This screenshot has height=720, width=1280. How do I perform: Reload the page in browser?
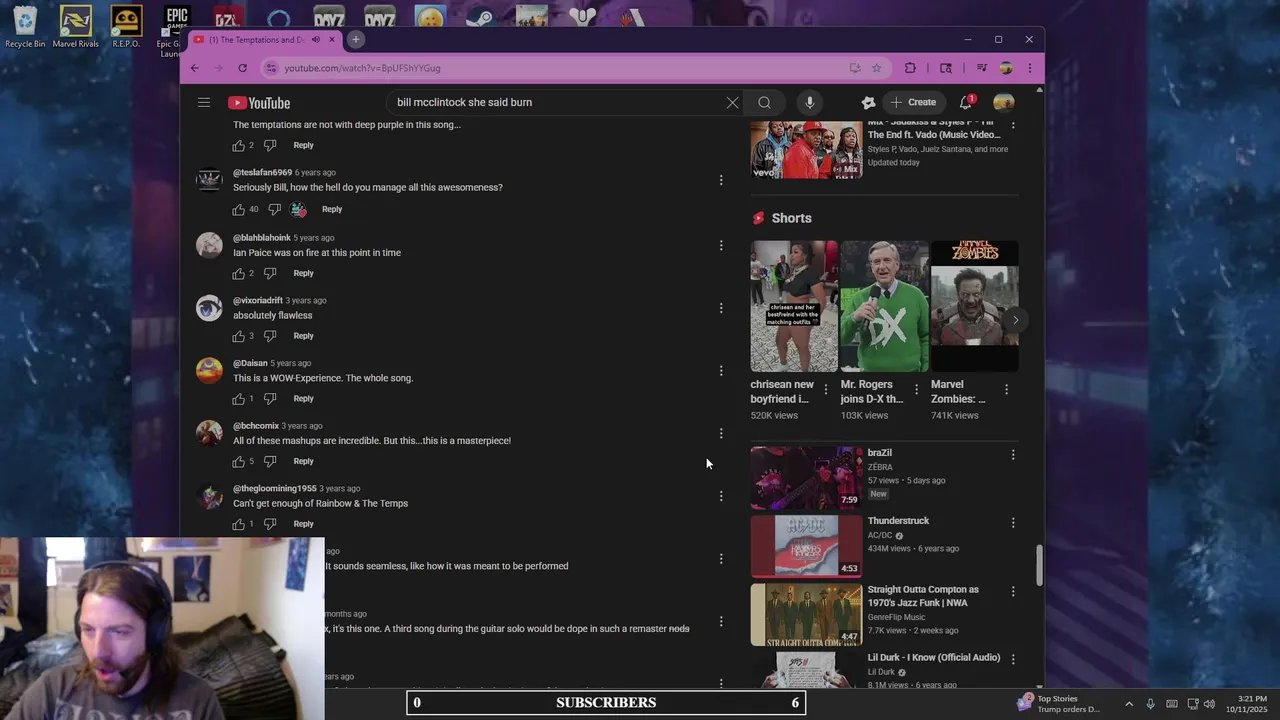click(x=242, y=68)
